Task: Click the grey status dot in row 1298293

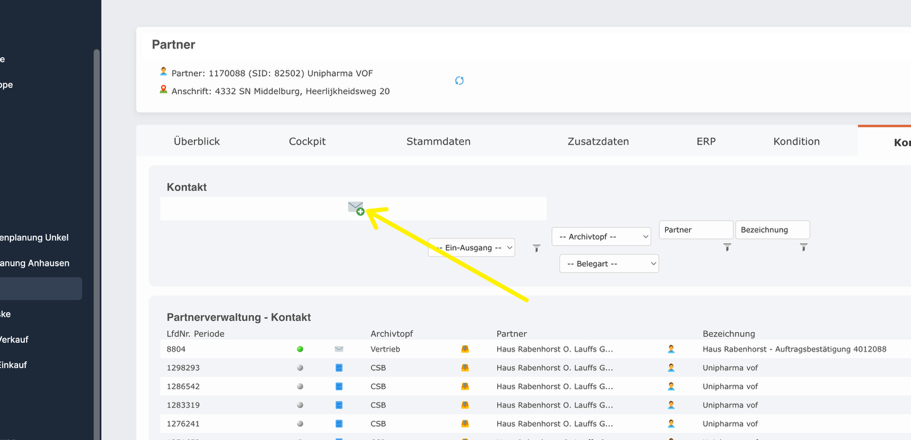Action: 300,368
